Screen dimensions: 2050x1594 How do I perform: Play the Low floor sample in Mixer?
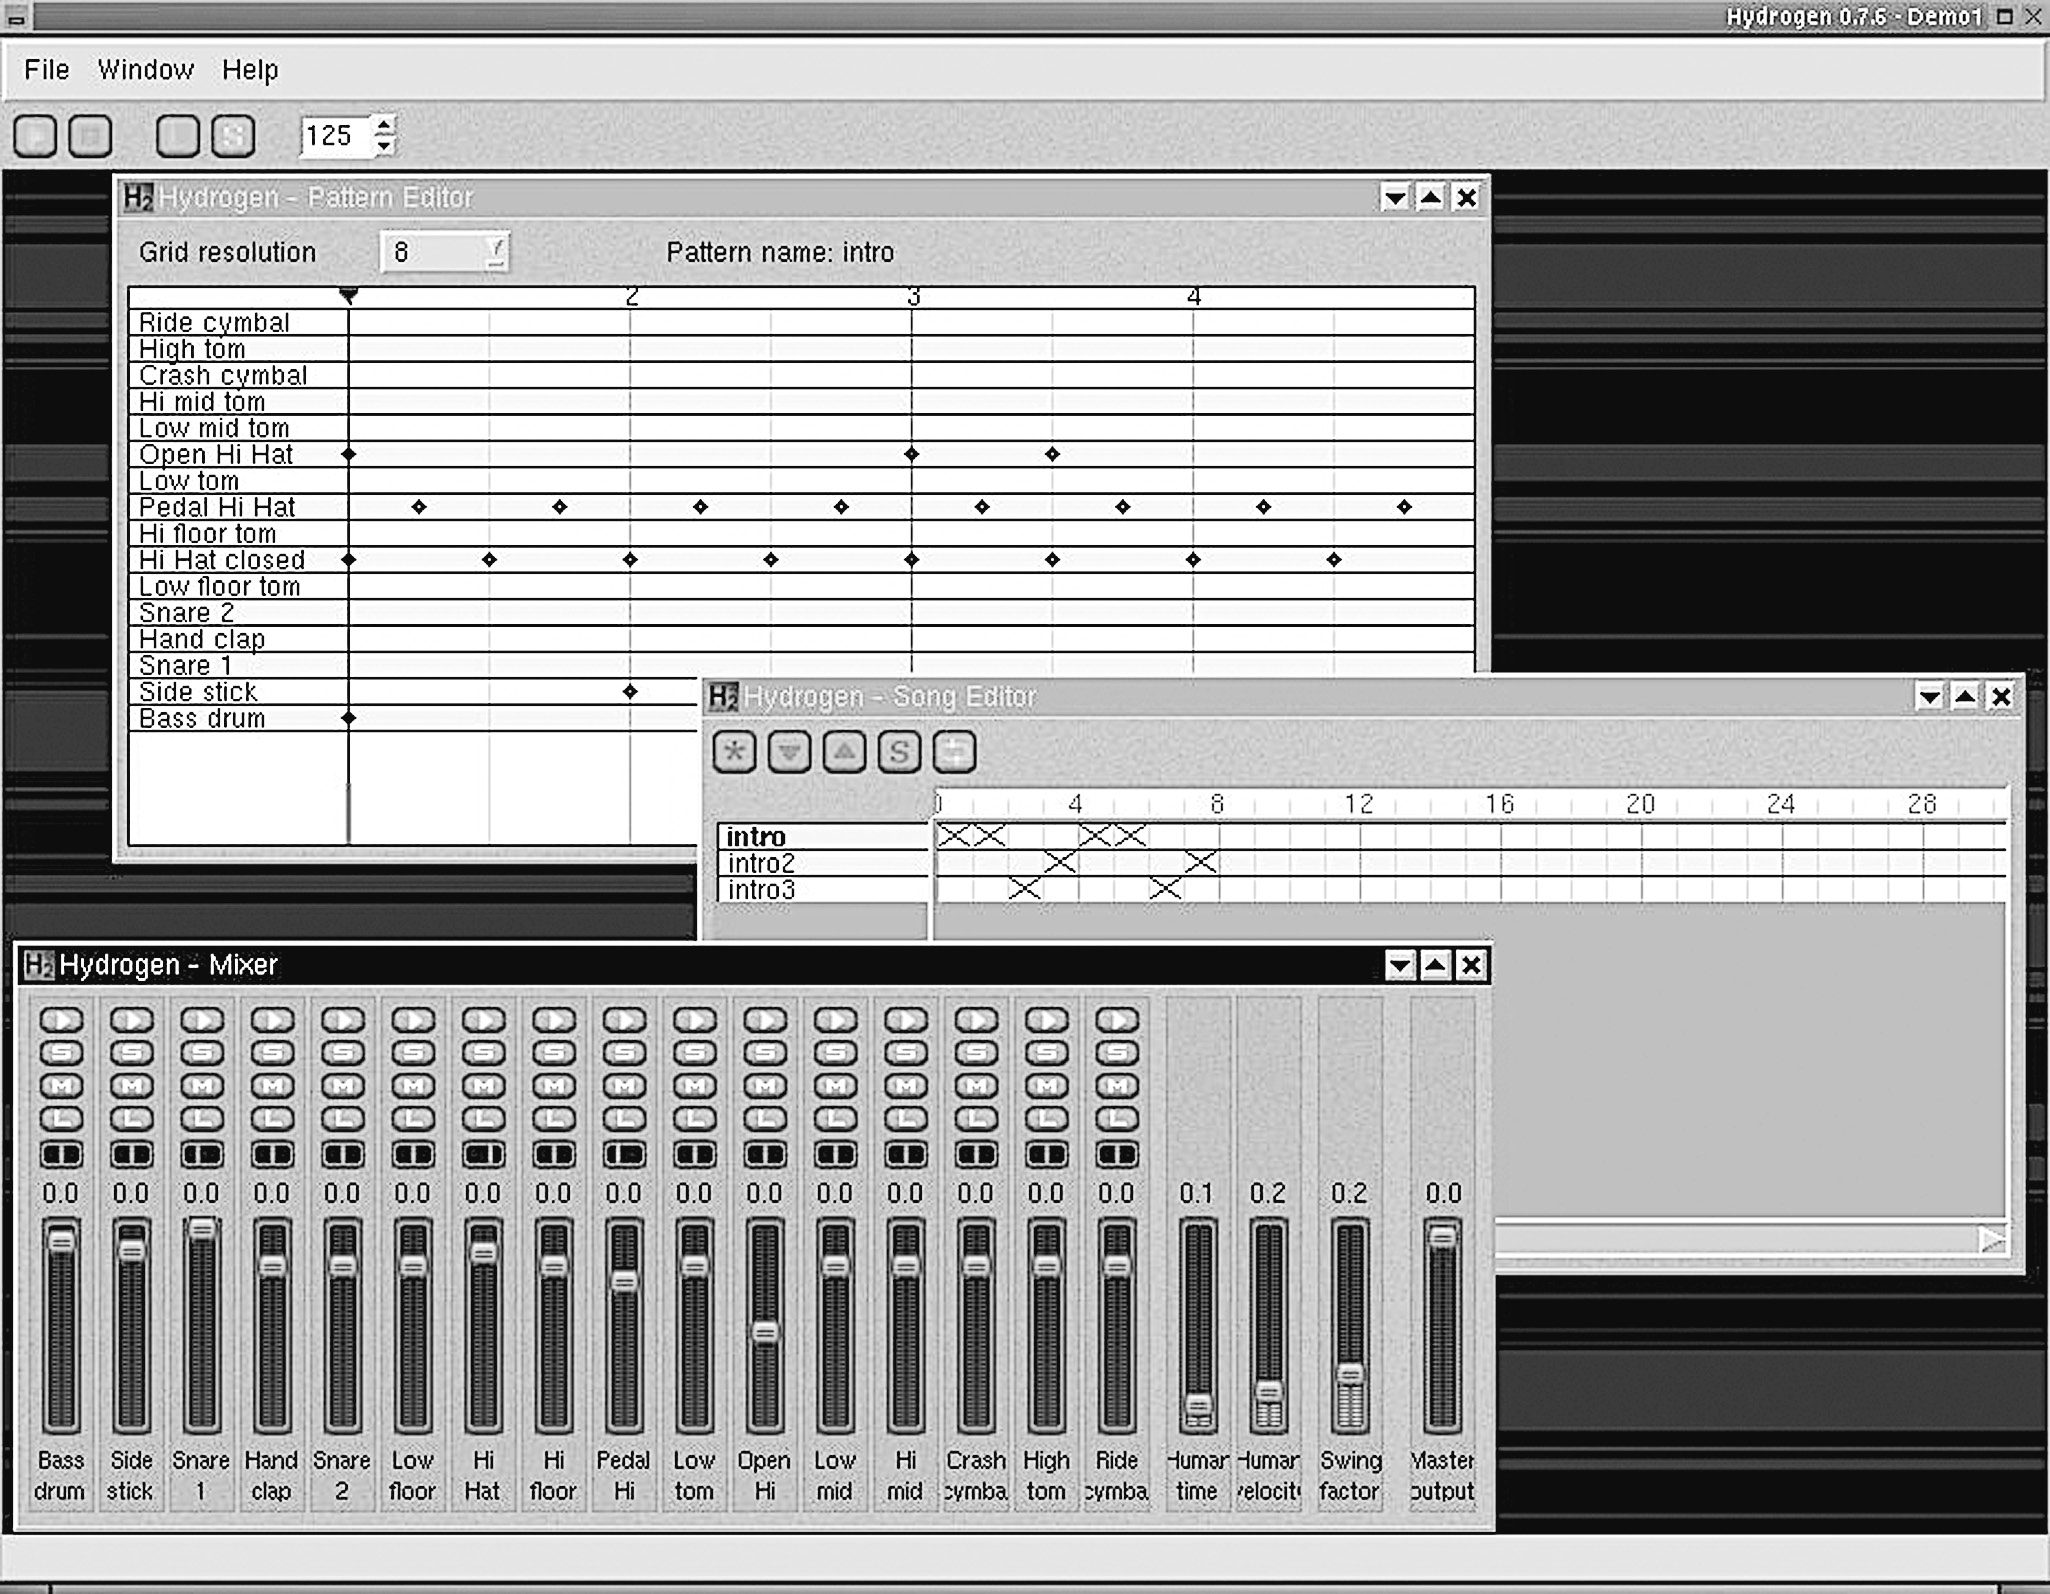[413, 1020]
